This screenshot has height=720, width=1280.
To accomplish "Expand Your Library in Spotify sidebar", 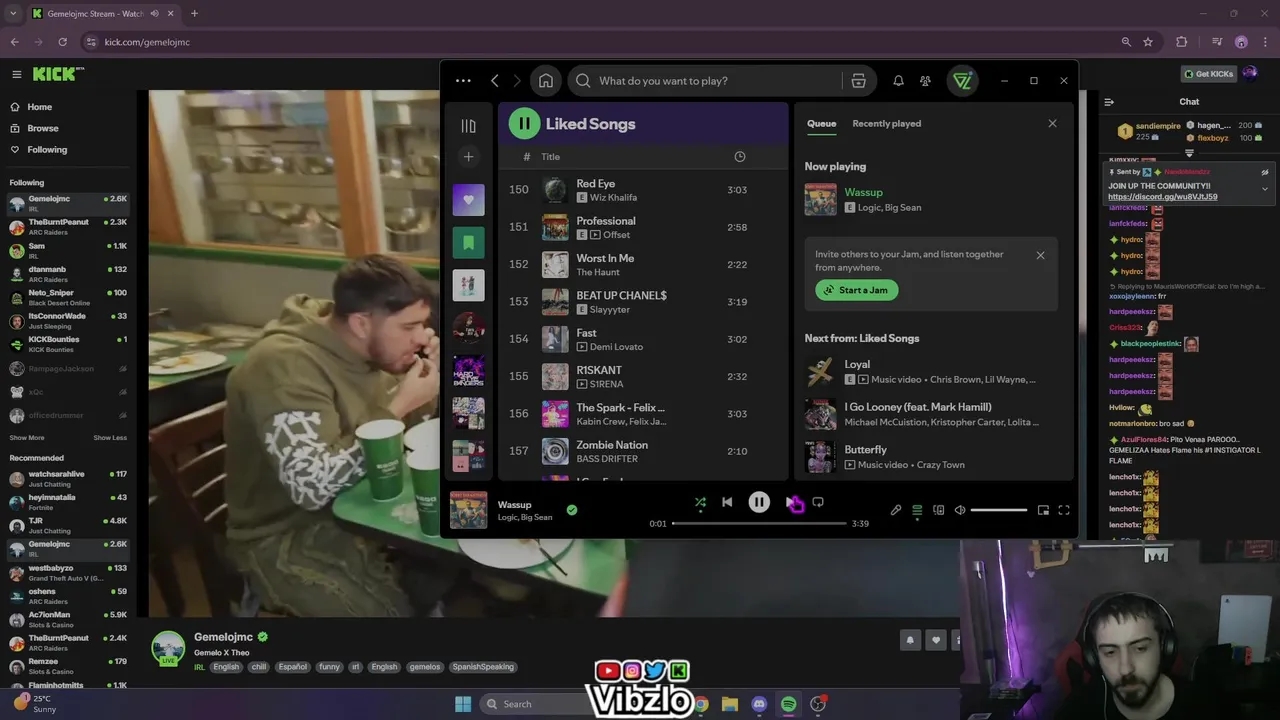I will pos(468,126).
